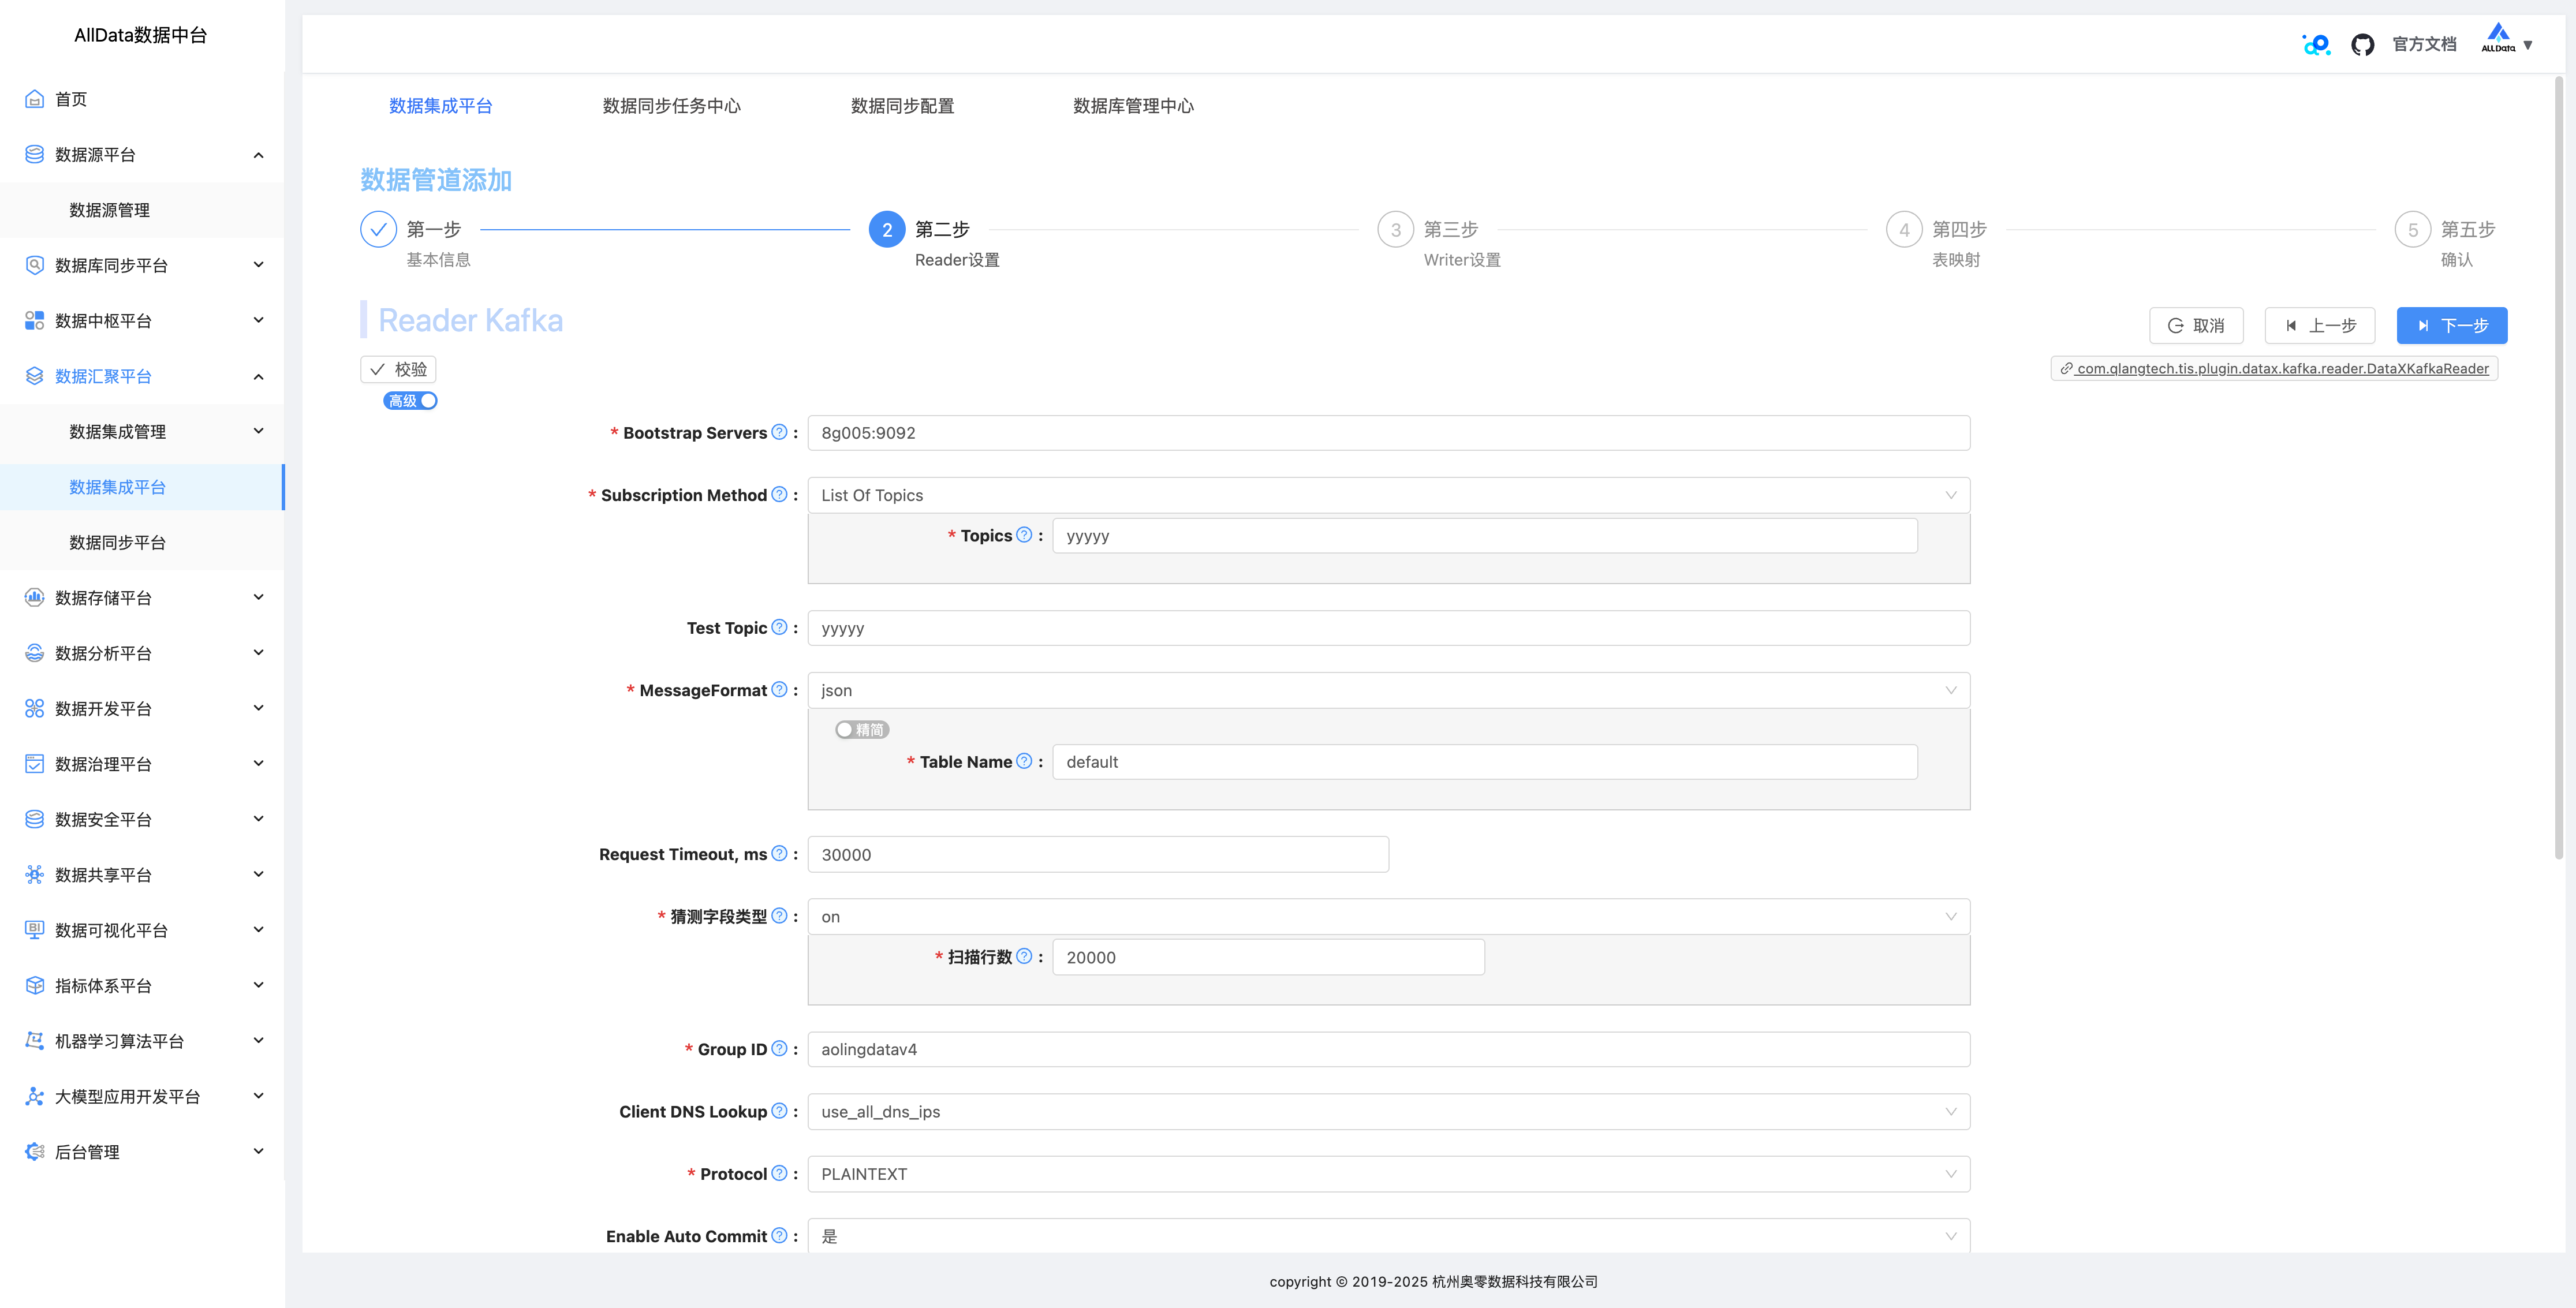The height and width of the screenshot is (1308, 2576).
Task: Click step 1 第一步 checkmark circle
Action: point(378,229)
